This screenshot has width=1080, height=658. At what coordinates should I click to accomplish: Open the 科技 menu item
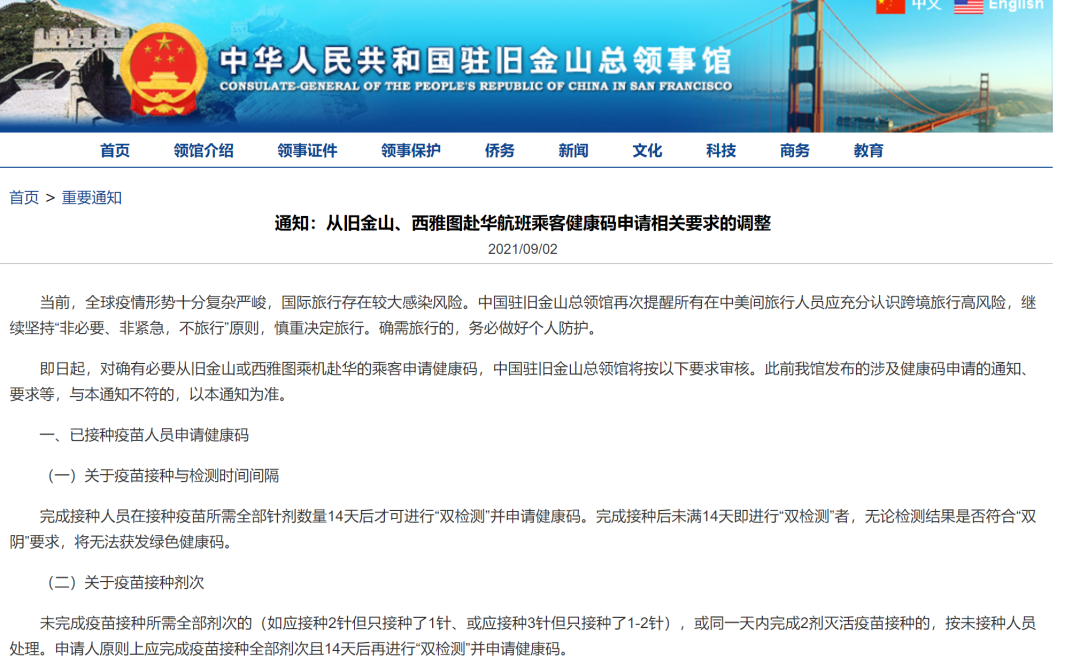721,151
